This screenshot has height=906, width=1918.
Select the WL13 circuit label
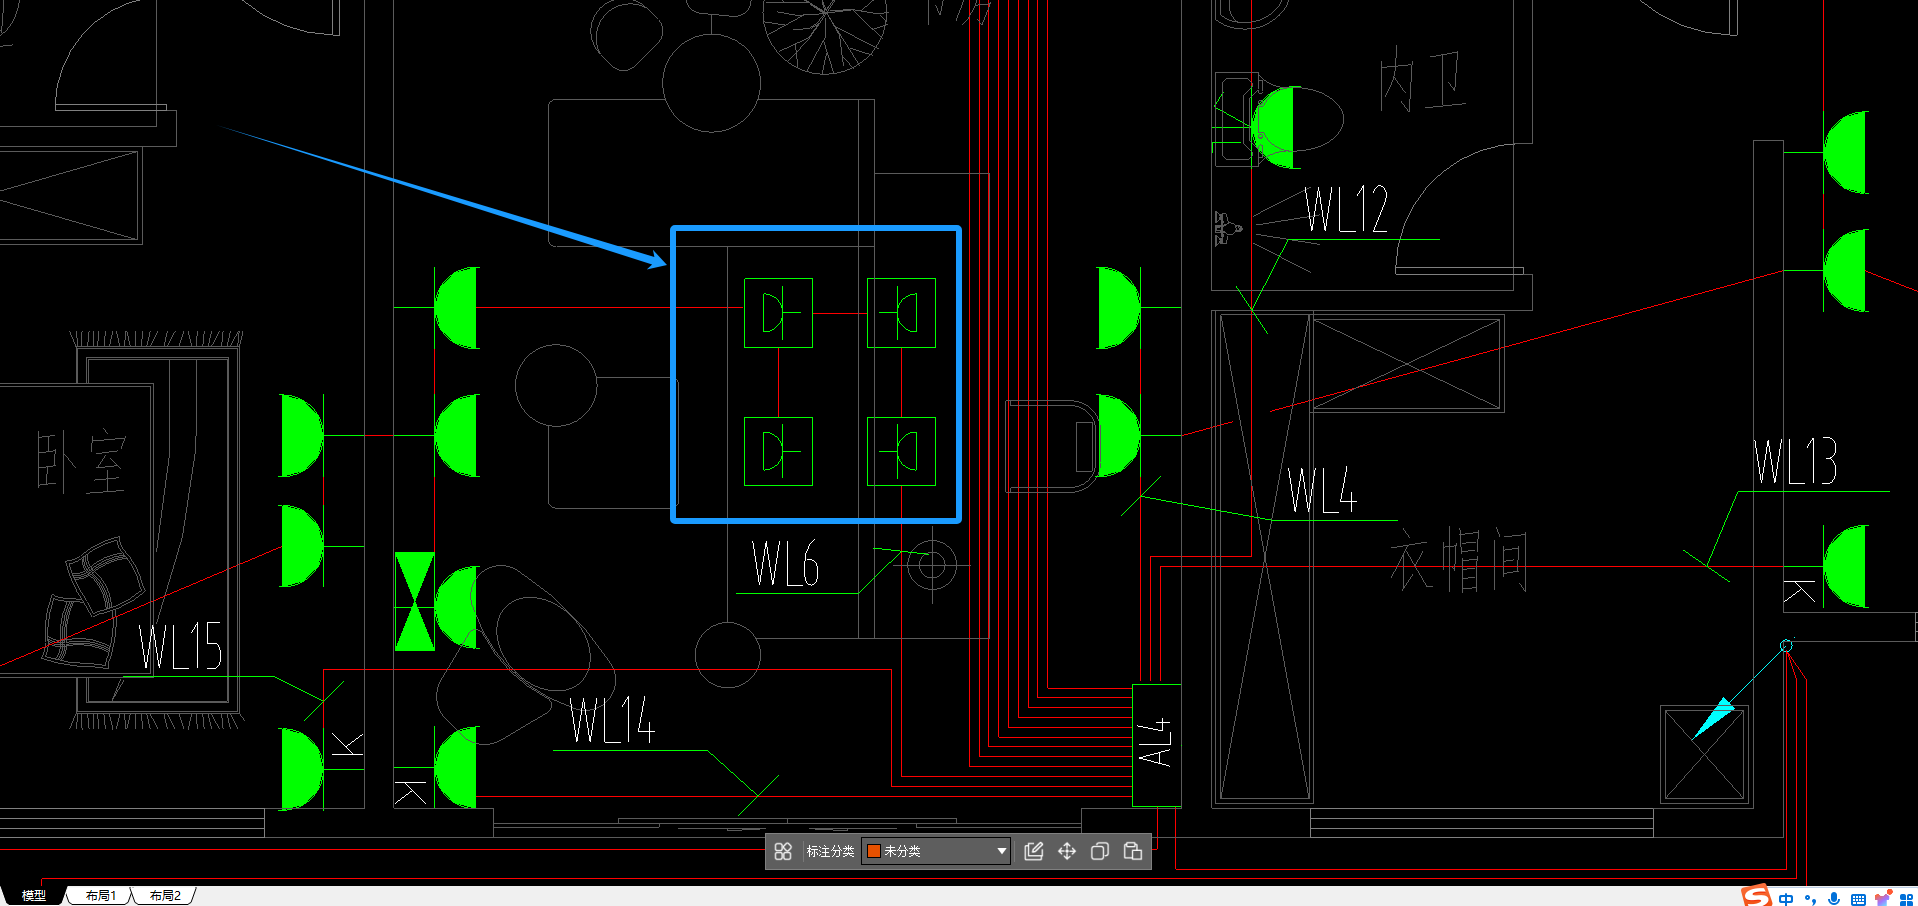click(1795, 462)
